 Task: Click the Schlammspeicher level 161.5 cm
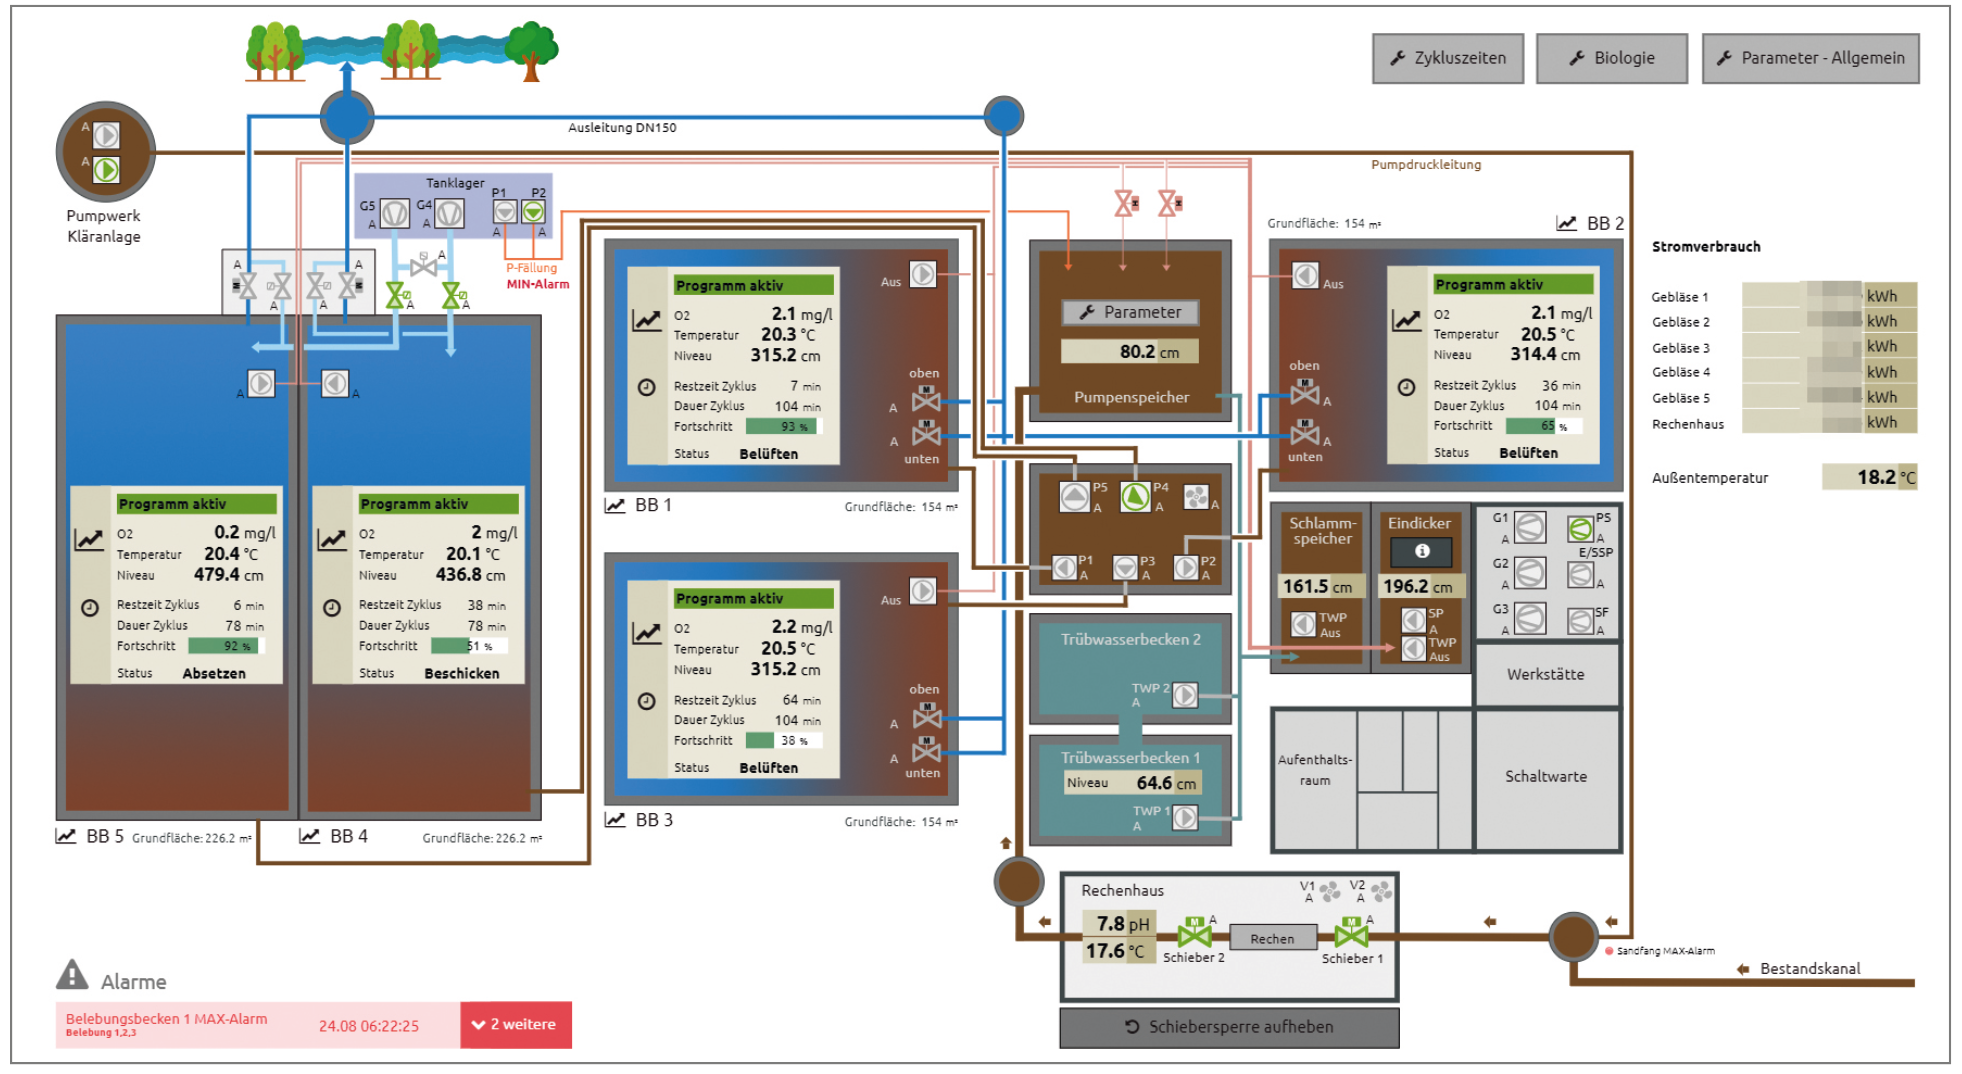(1320, 587)
